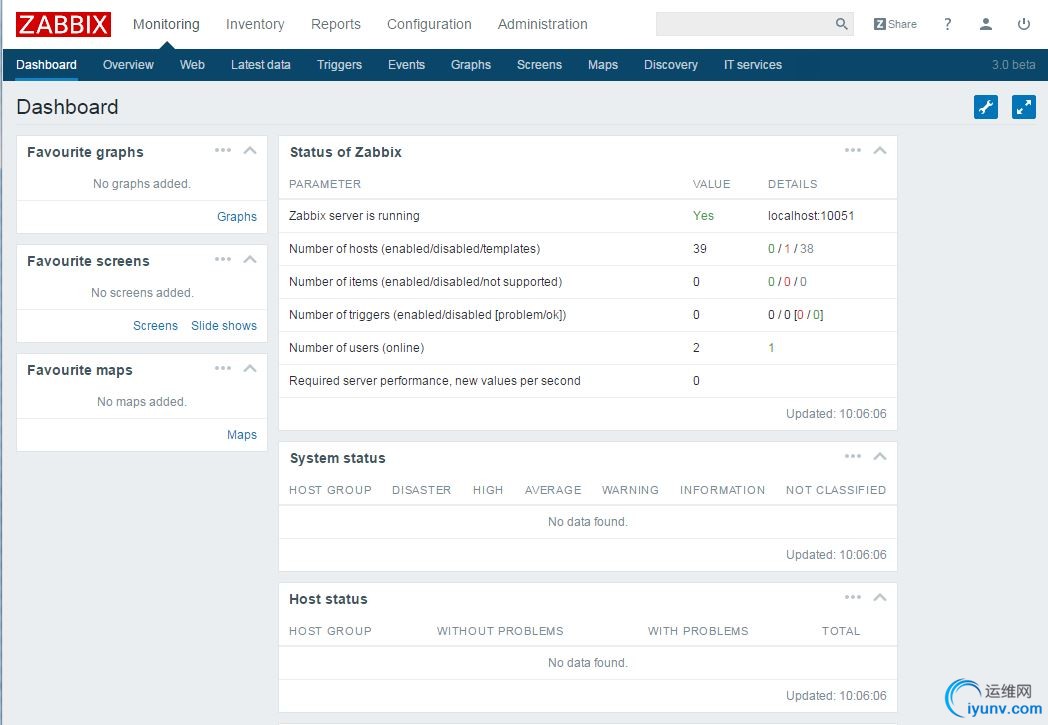Click the dashboard wrench configuration button

coord(986,107)
